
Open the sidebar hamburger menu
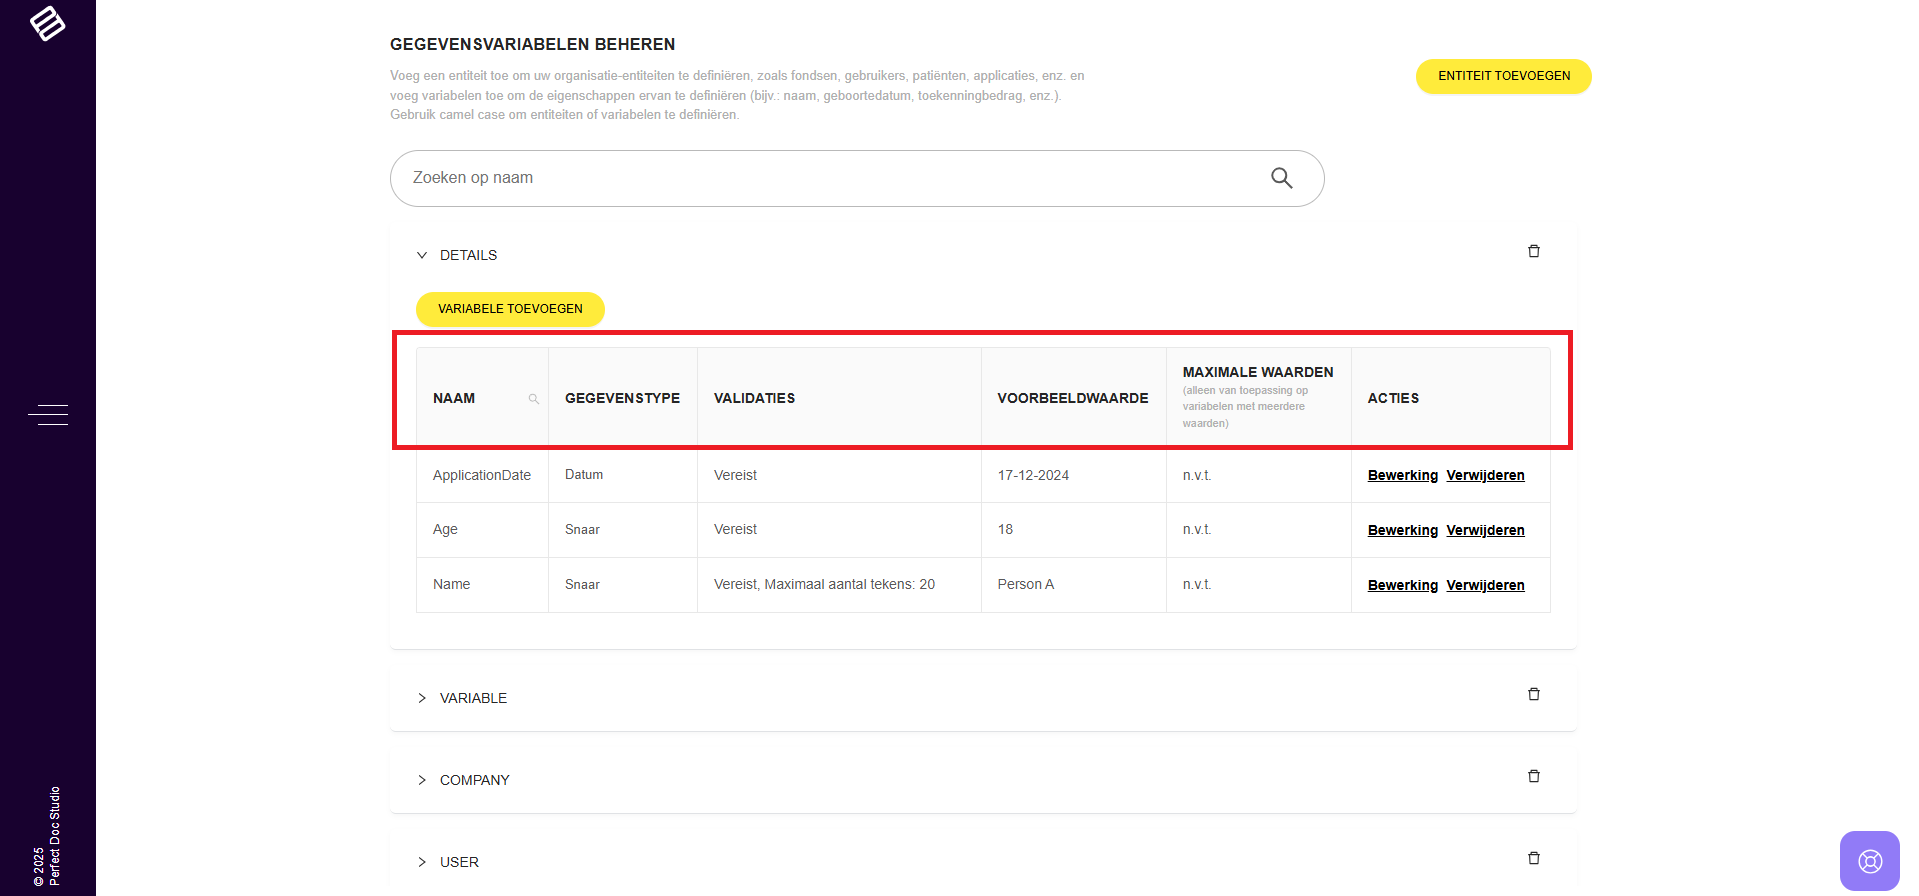click(48, 415)
